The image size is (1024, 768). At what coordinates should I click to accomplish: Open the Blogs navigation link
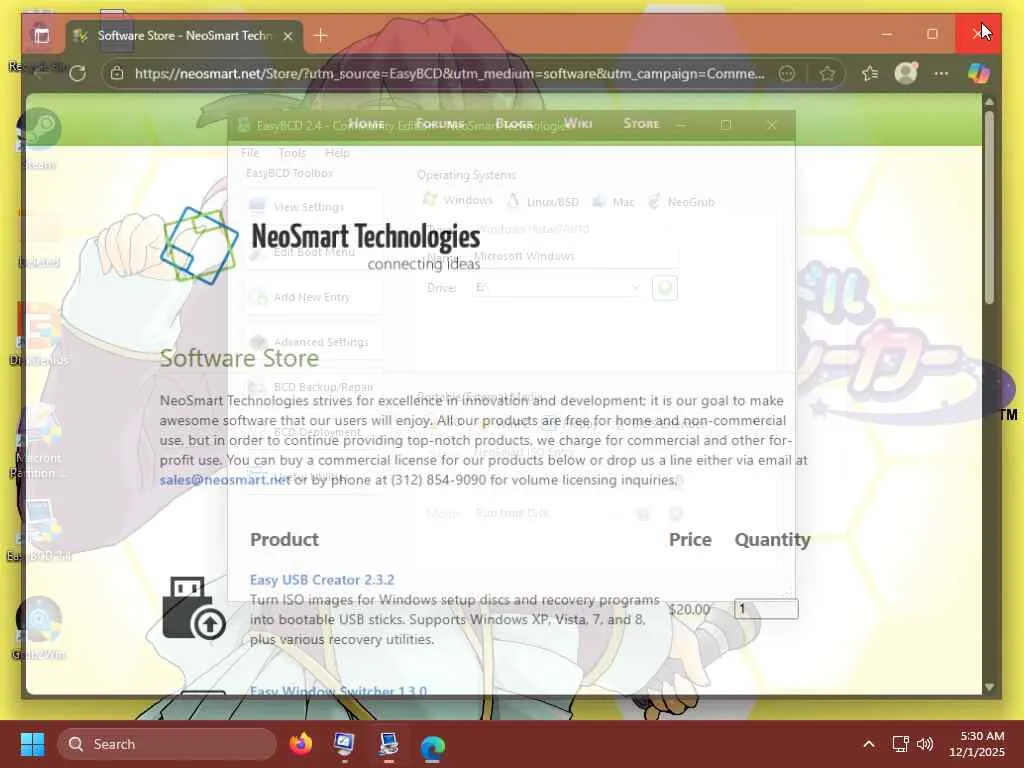514,124
